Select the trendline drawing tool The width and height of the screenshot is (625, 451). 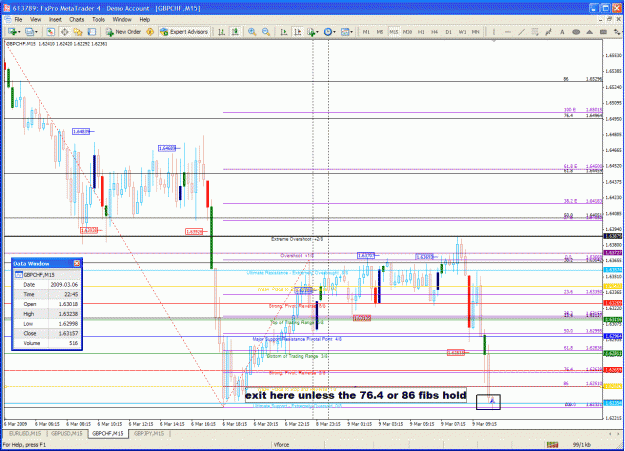click(521, 32)
